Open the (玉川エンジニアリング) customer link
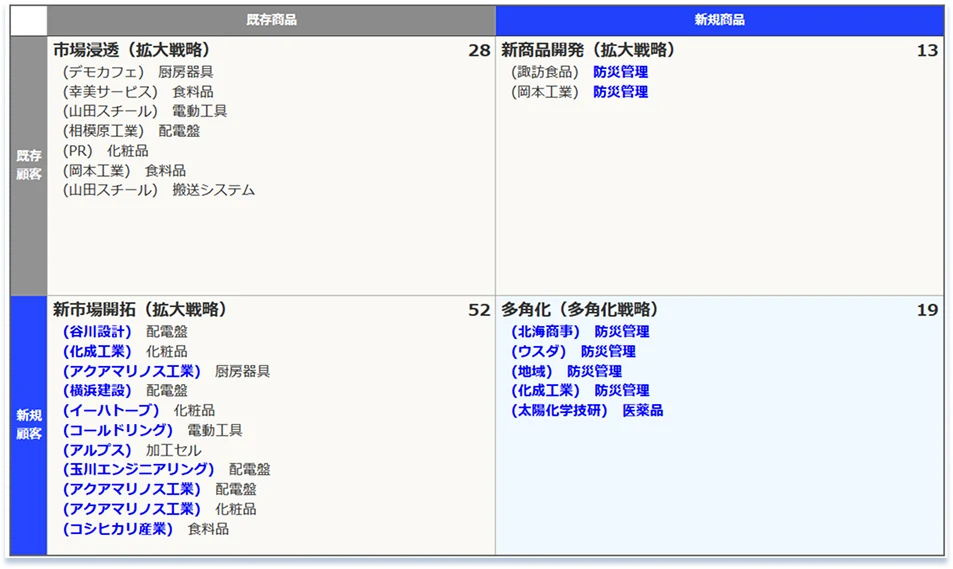 pyautogui.click(x=138, y=469)
